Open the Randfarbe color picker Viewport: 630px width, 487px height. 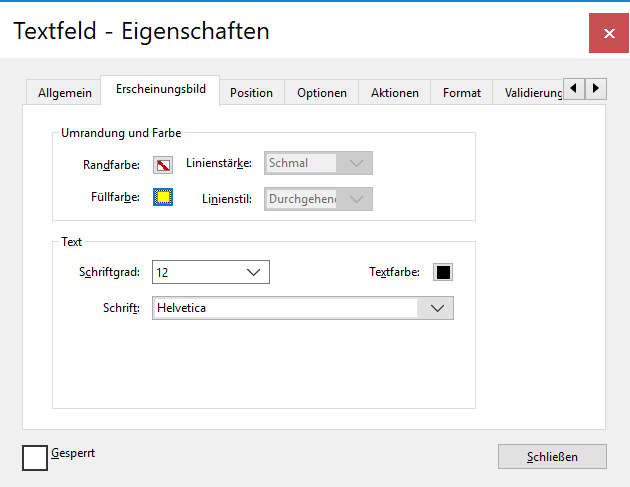tap(163, 165)
